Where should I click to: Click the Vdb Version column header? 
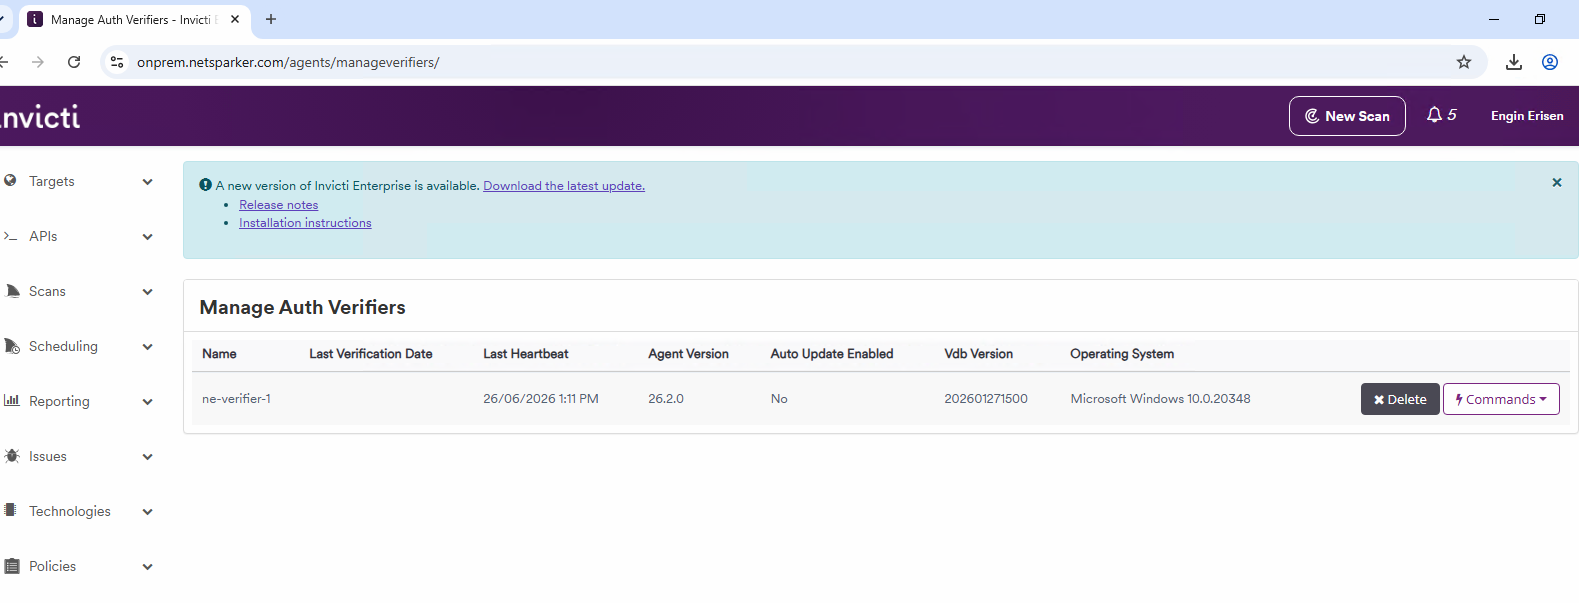pos(979,354)
